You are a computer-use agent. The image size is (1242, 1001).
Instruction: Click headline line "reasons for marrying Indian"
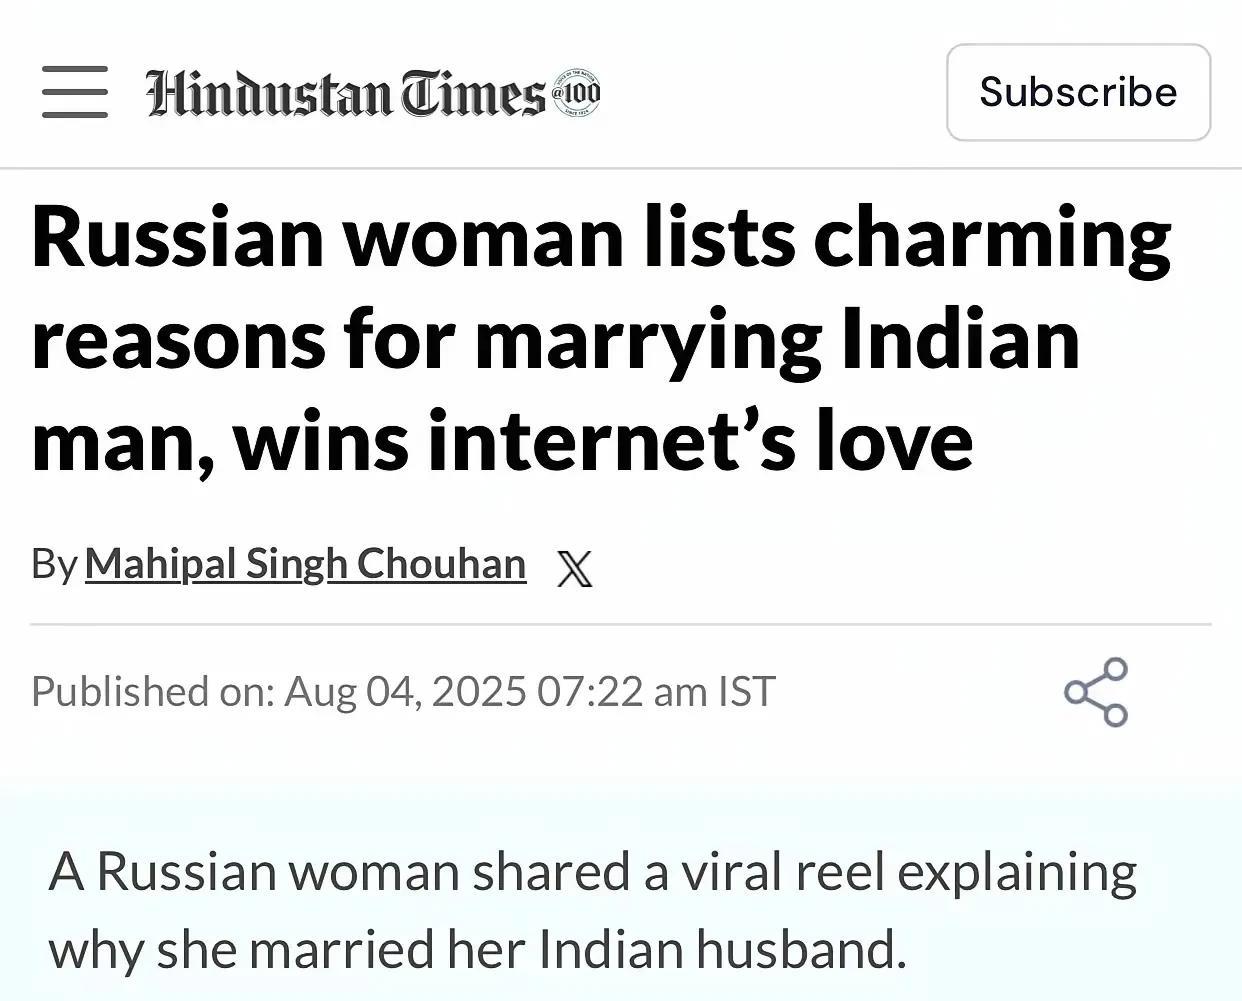tap(555, 340)
